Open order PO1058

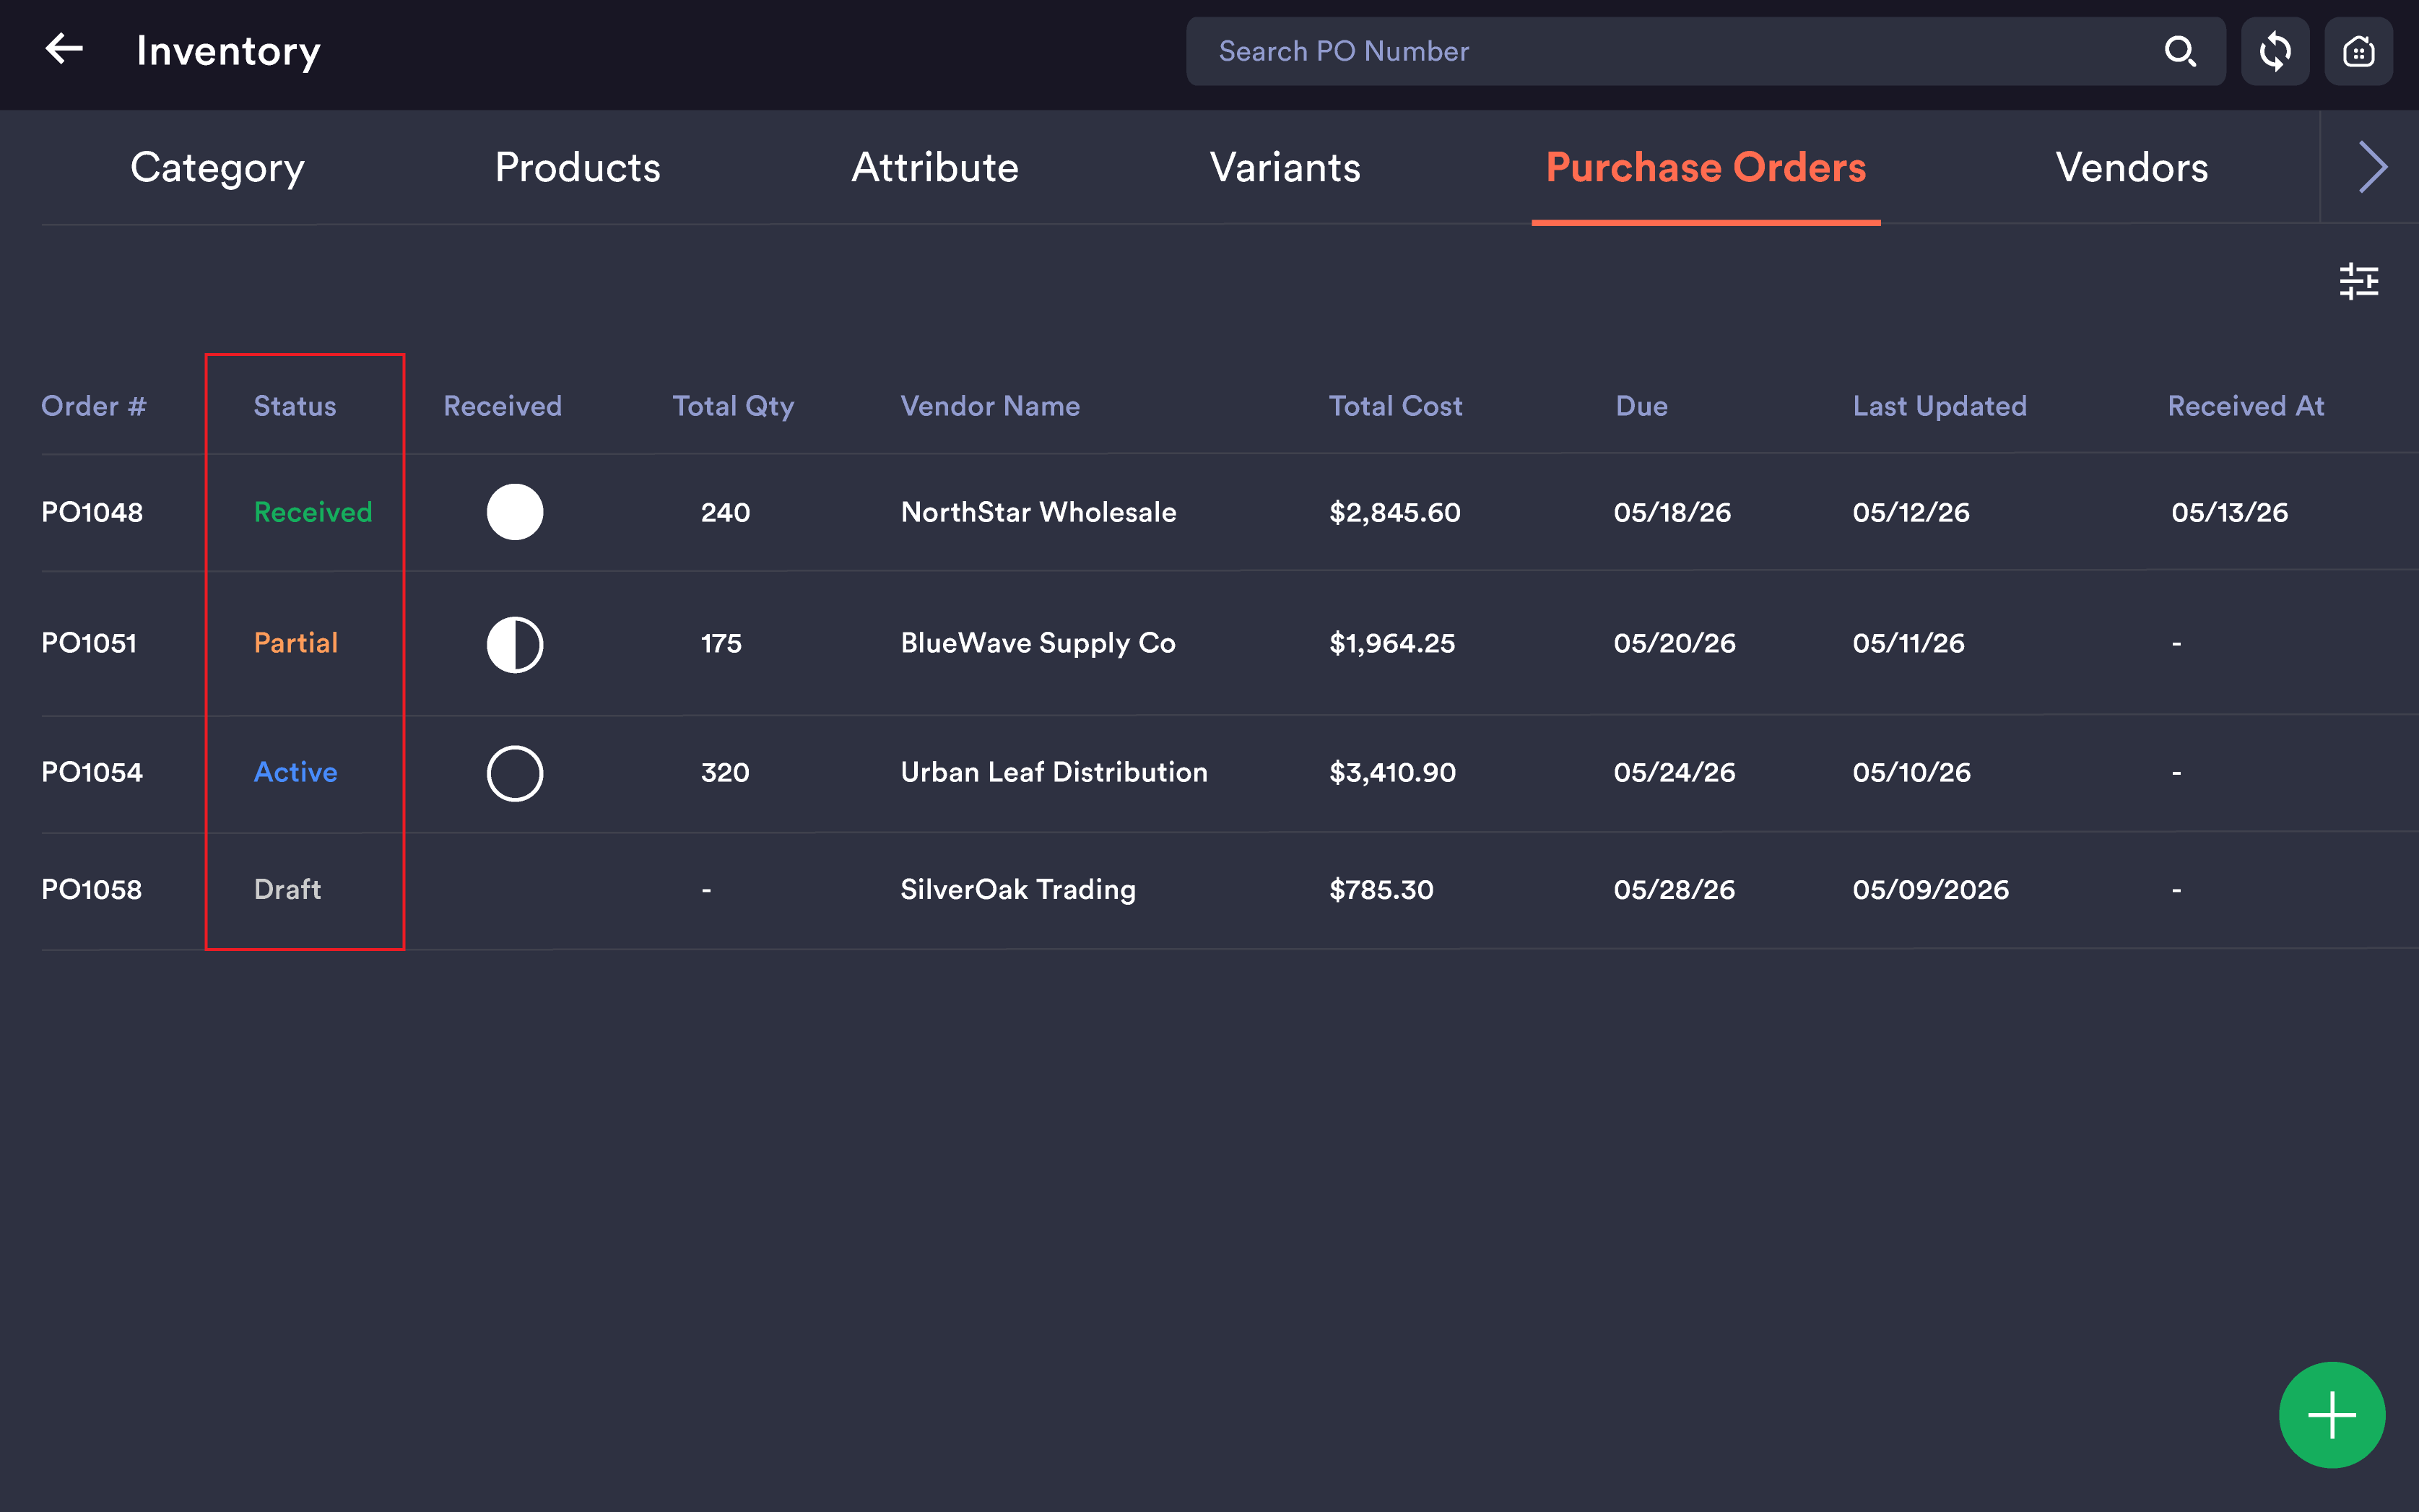(92, 889)
